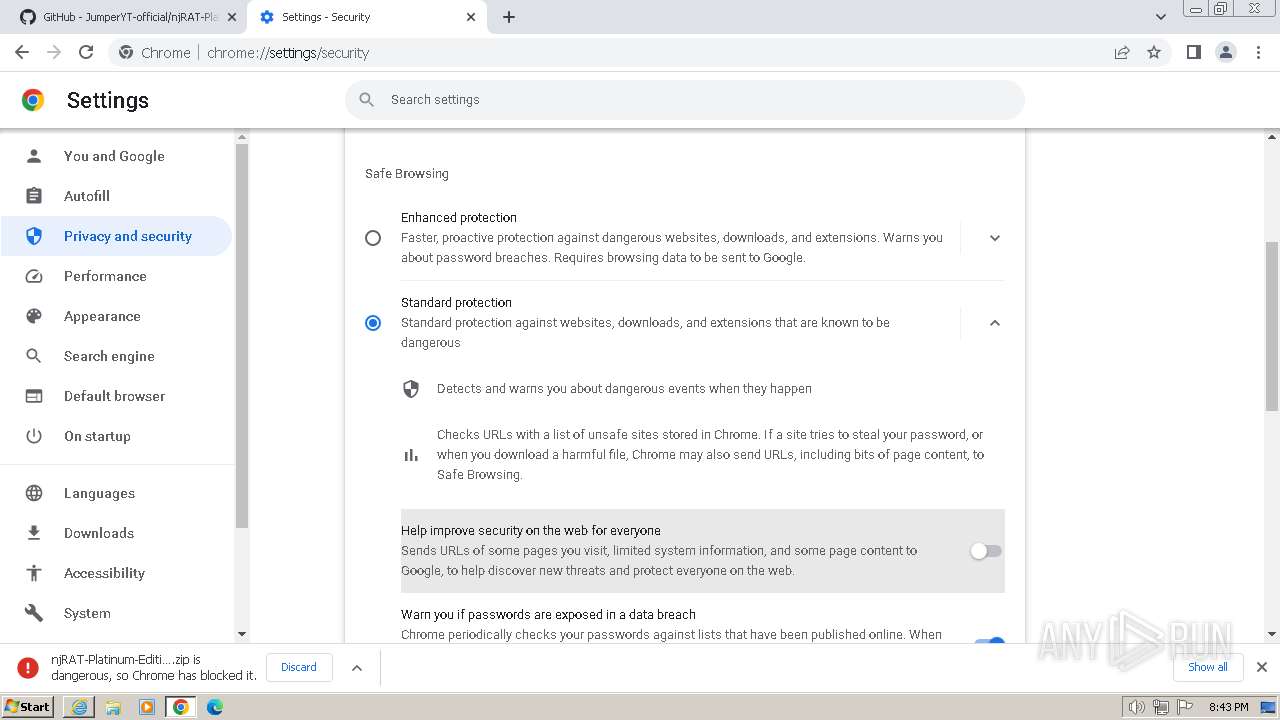
Task: Select Enhanced protection radio button
Action: (x=373, y=238)
